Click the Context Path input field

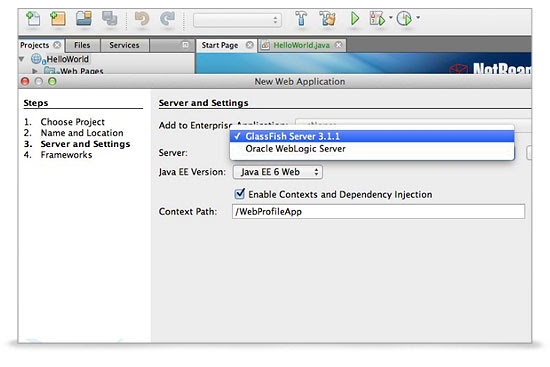[x=378, y=212]
